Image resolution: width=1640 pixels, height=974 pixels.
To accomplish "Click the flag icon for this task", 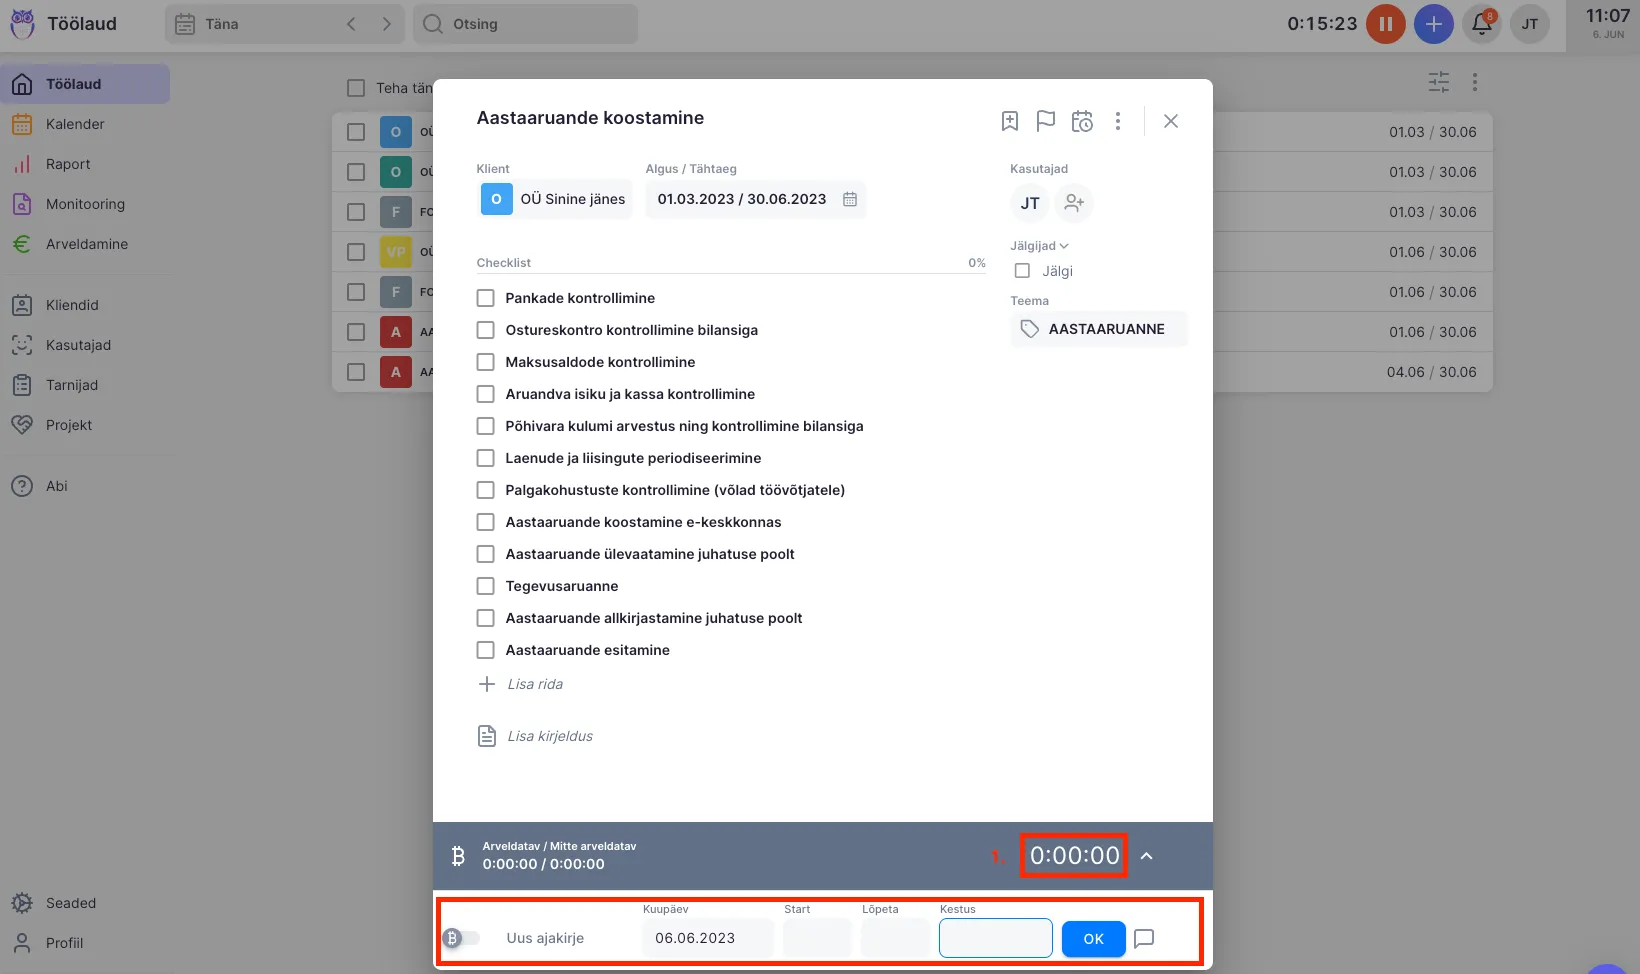I will tap(1045, 121).
